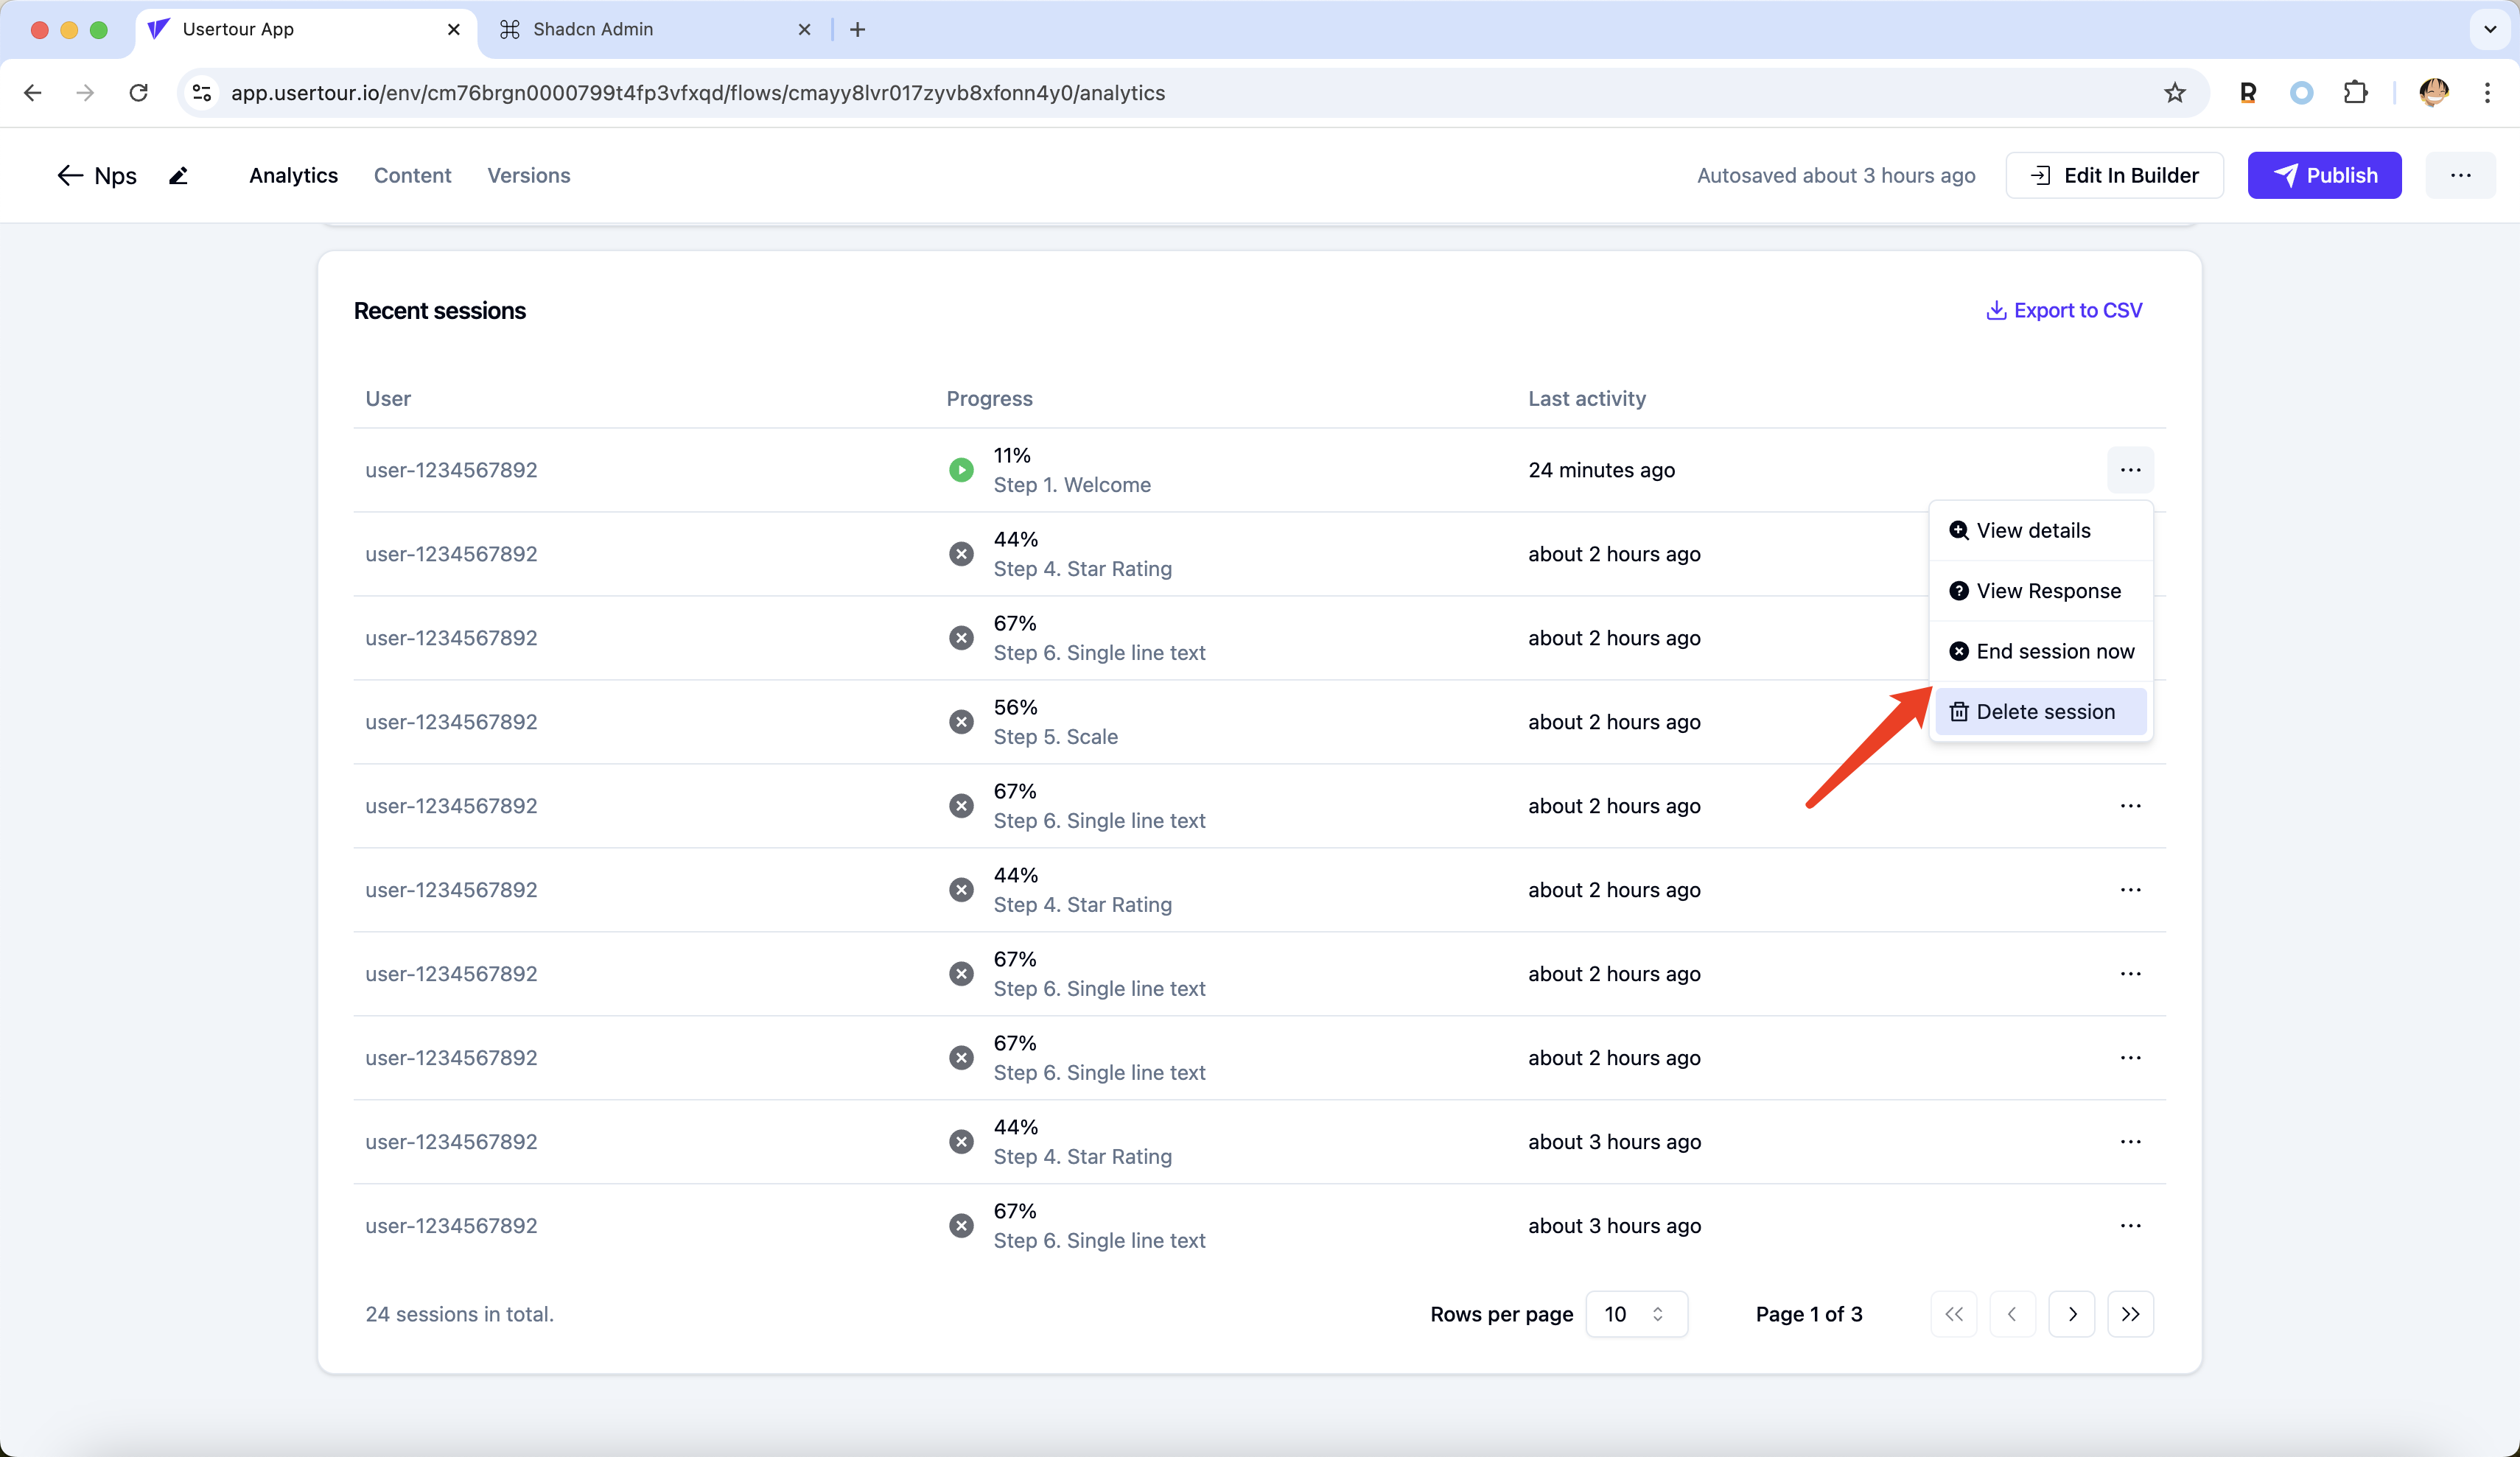Screen dimensions: 2520x1457
Task: Open actions menu for 67% session below the dropdown
Action: (x=2130, y=806)
